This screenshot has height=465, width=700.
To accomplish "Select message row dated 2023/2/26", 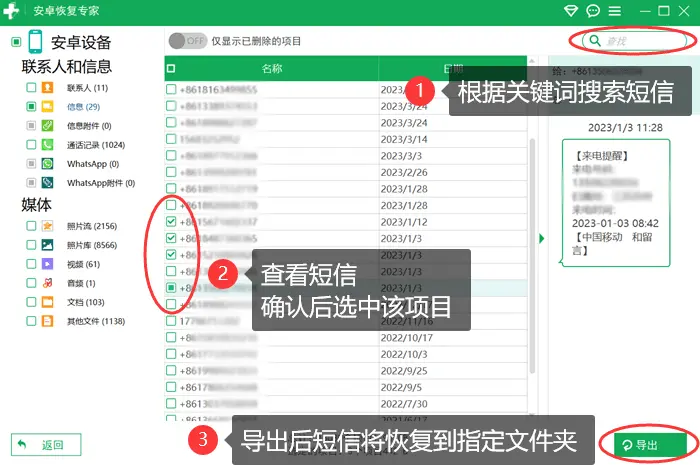I will (x=346, y=172).
